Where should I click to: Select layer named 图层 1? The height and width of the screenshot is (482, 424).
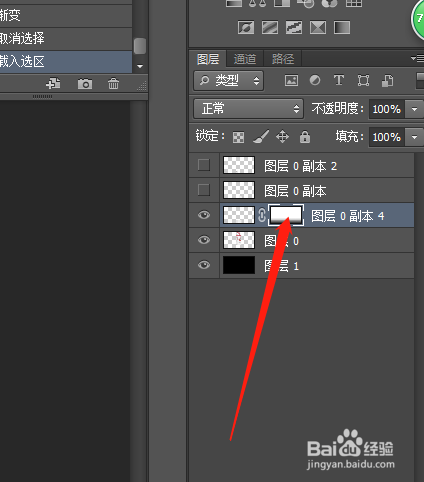[282, 266]
